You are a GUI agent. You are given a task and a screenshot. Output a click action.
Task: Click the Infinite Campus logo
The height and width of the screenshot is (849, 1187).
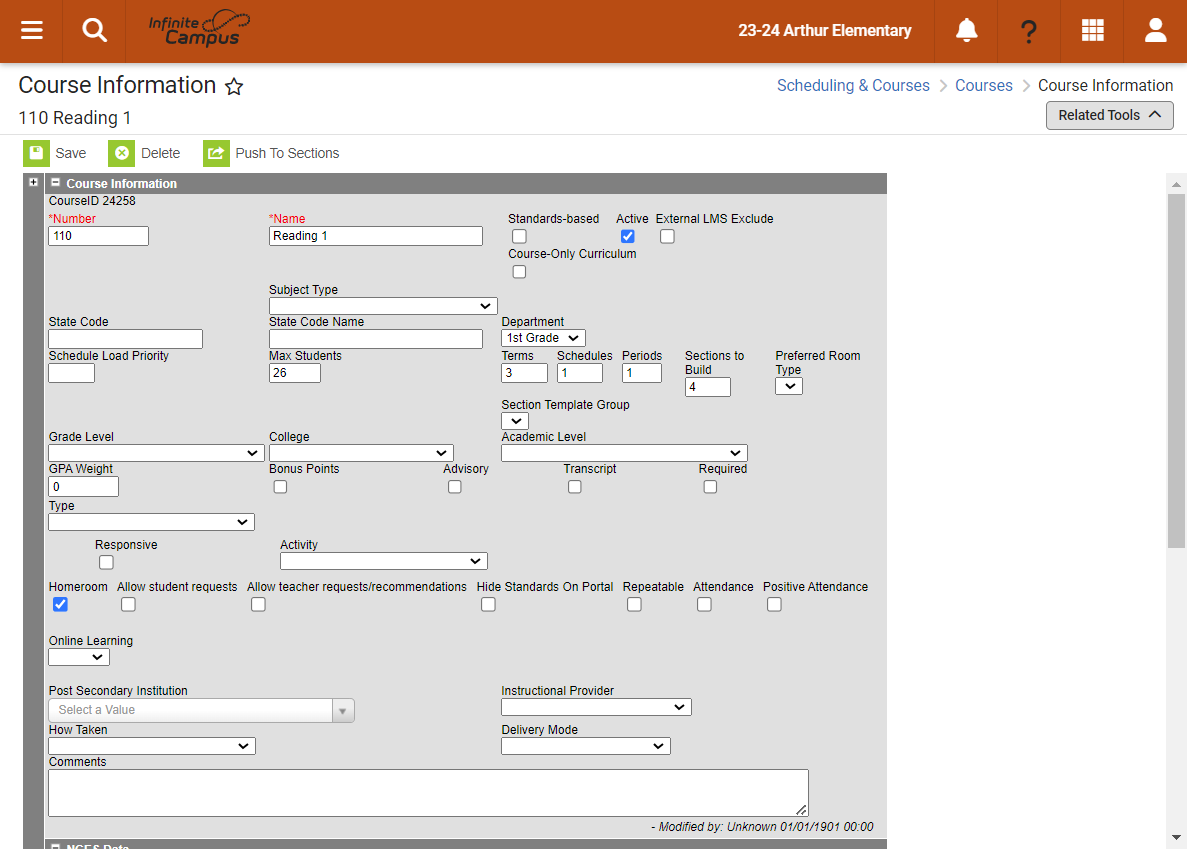pos(199,29)
